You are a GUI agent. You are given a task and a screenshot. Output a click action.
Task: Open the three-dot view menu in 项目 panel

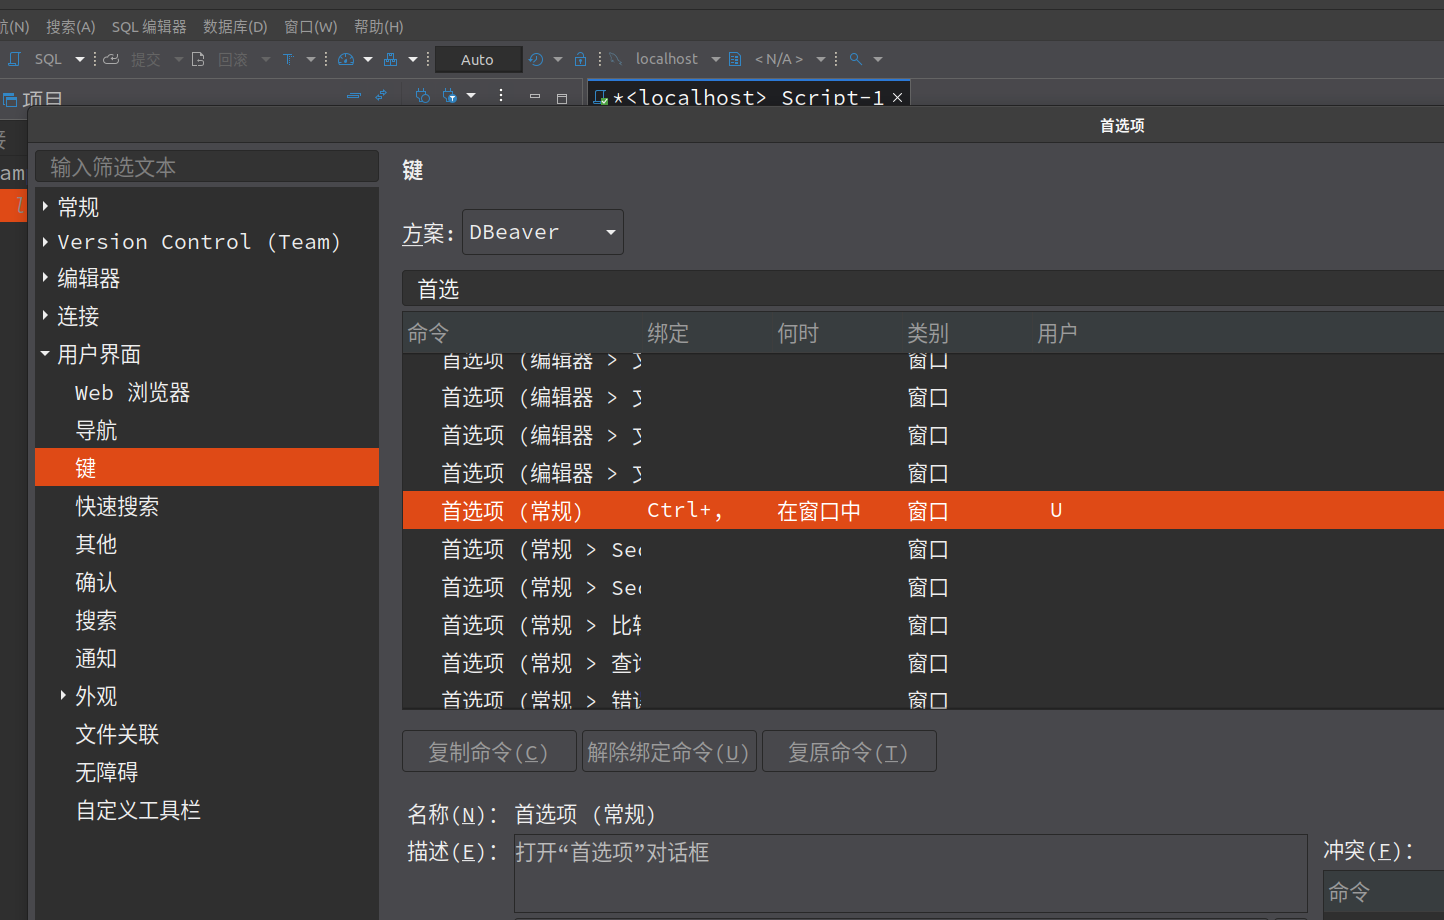[501, 95]
